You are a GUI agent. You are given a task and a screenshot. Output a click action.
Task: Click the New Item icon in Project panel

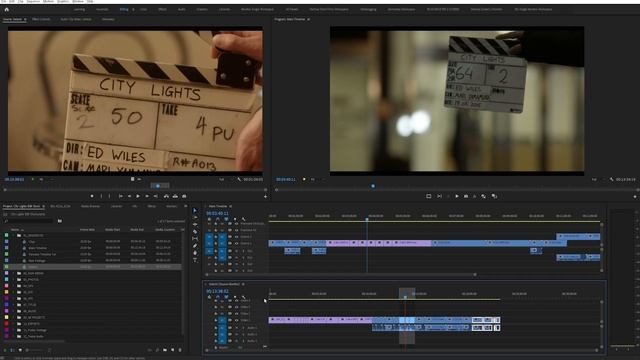pos(173,350)
